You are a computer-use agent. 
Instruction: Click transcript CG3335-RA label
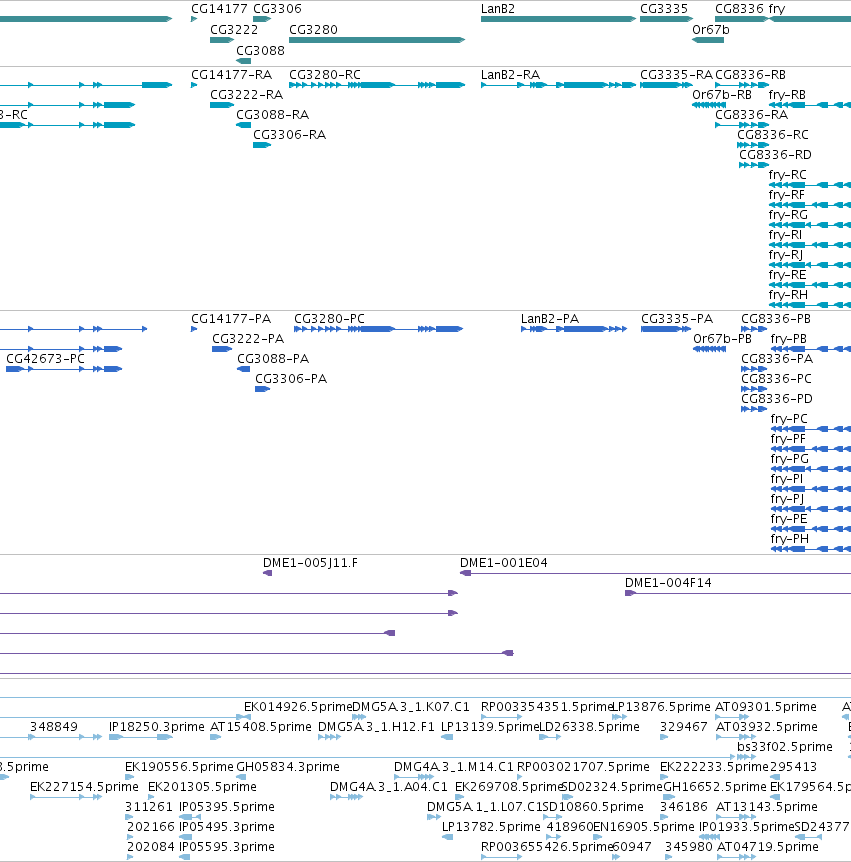tap(676, 75)
